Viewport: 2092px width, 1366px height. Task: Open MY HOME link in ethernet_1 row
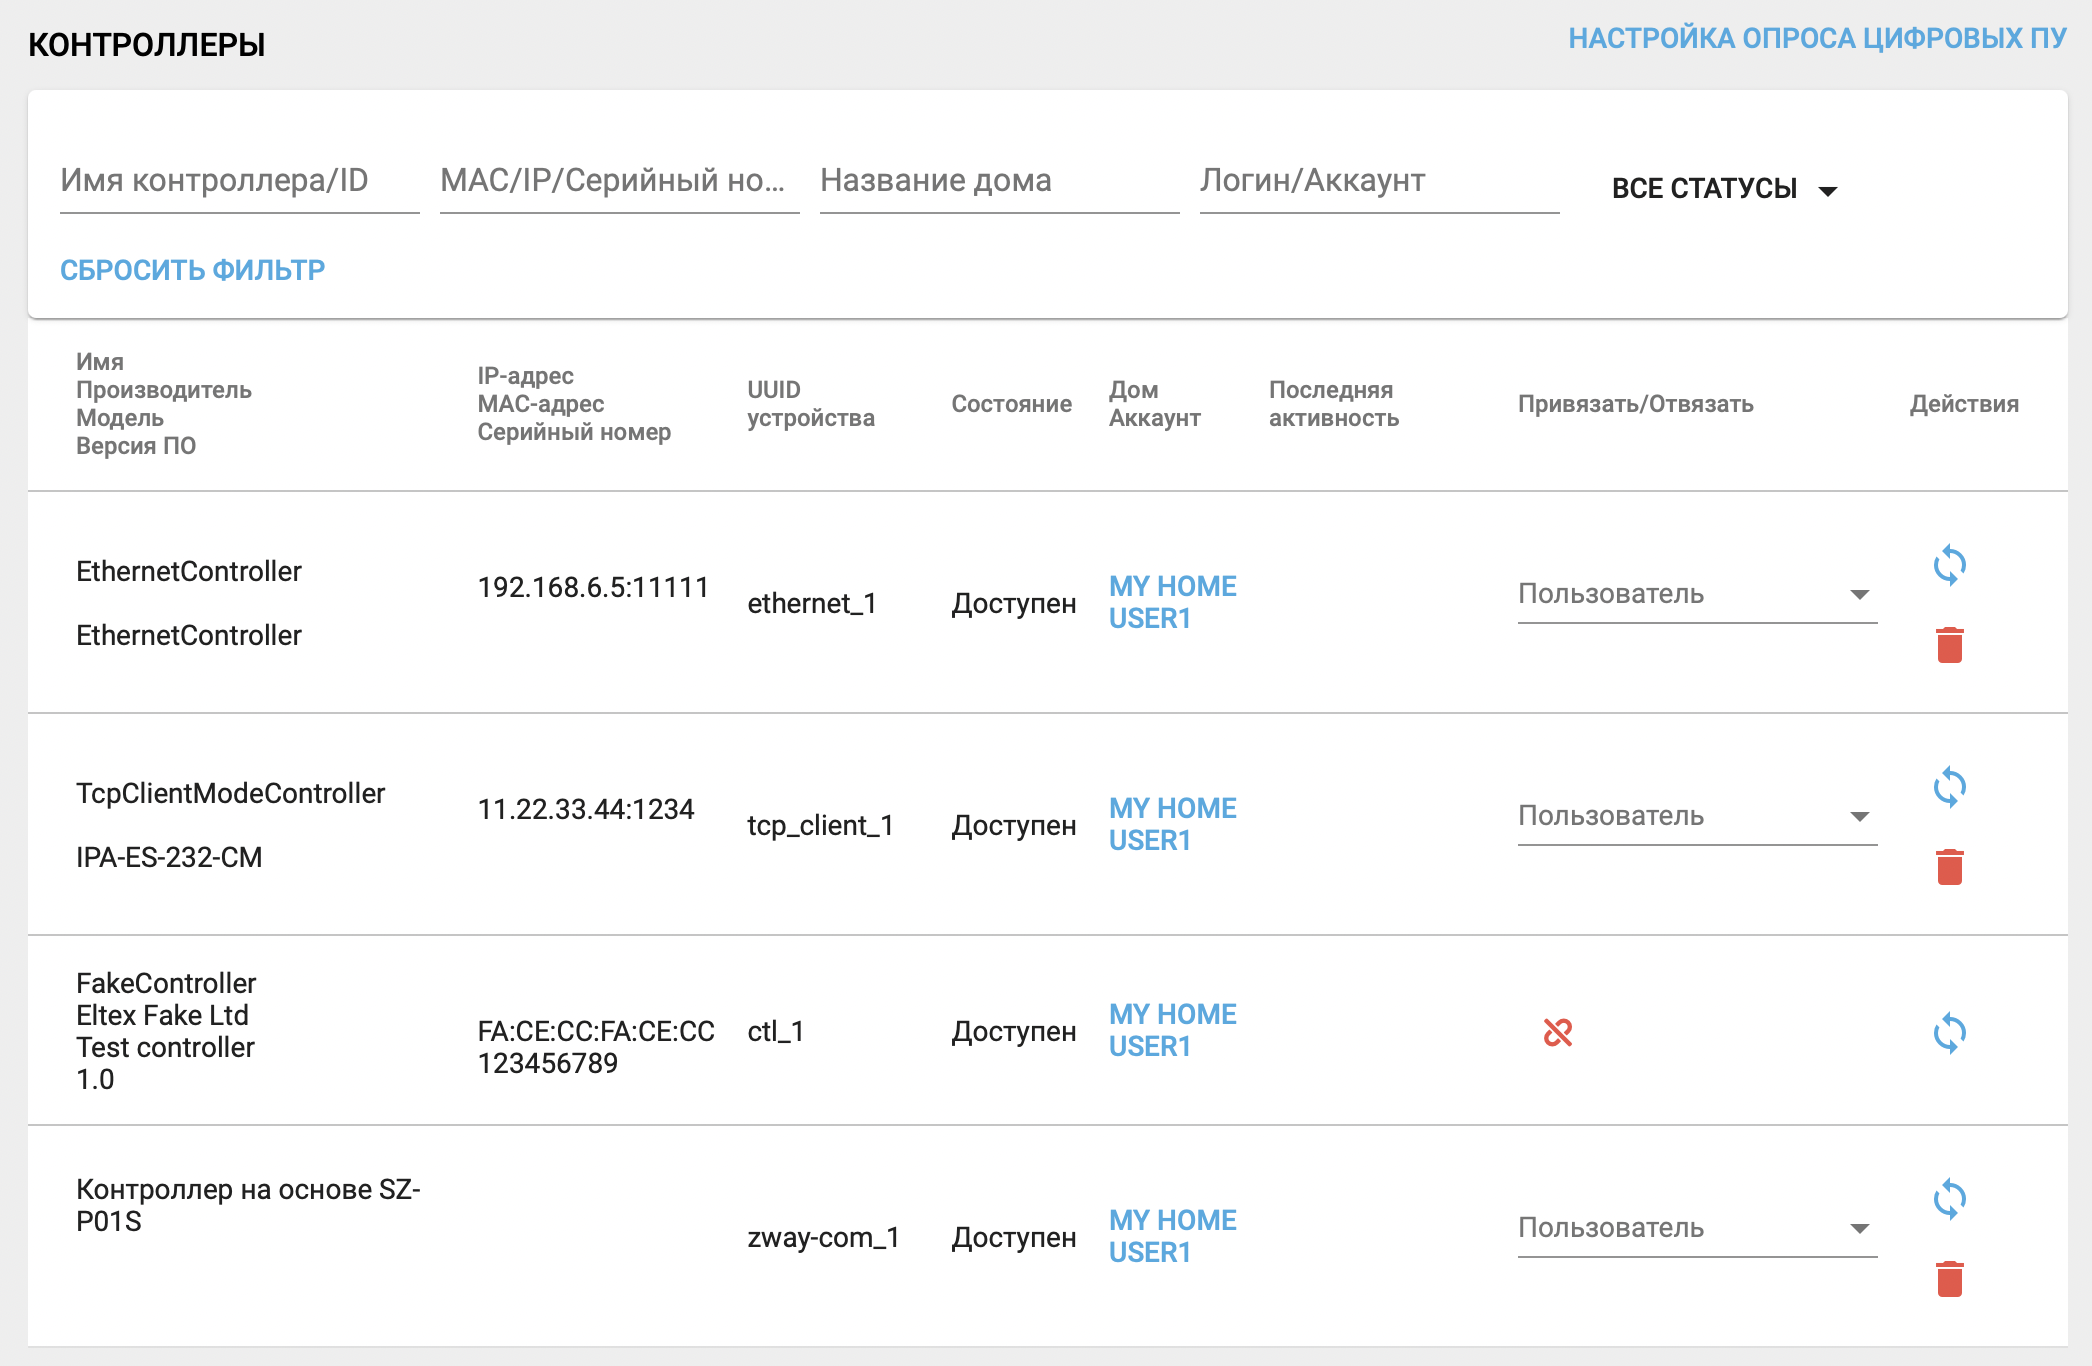[1172, 586]
